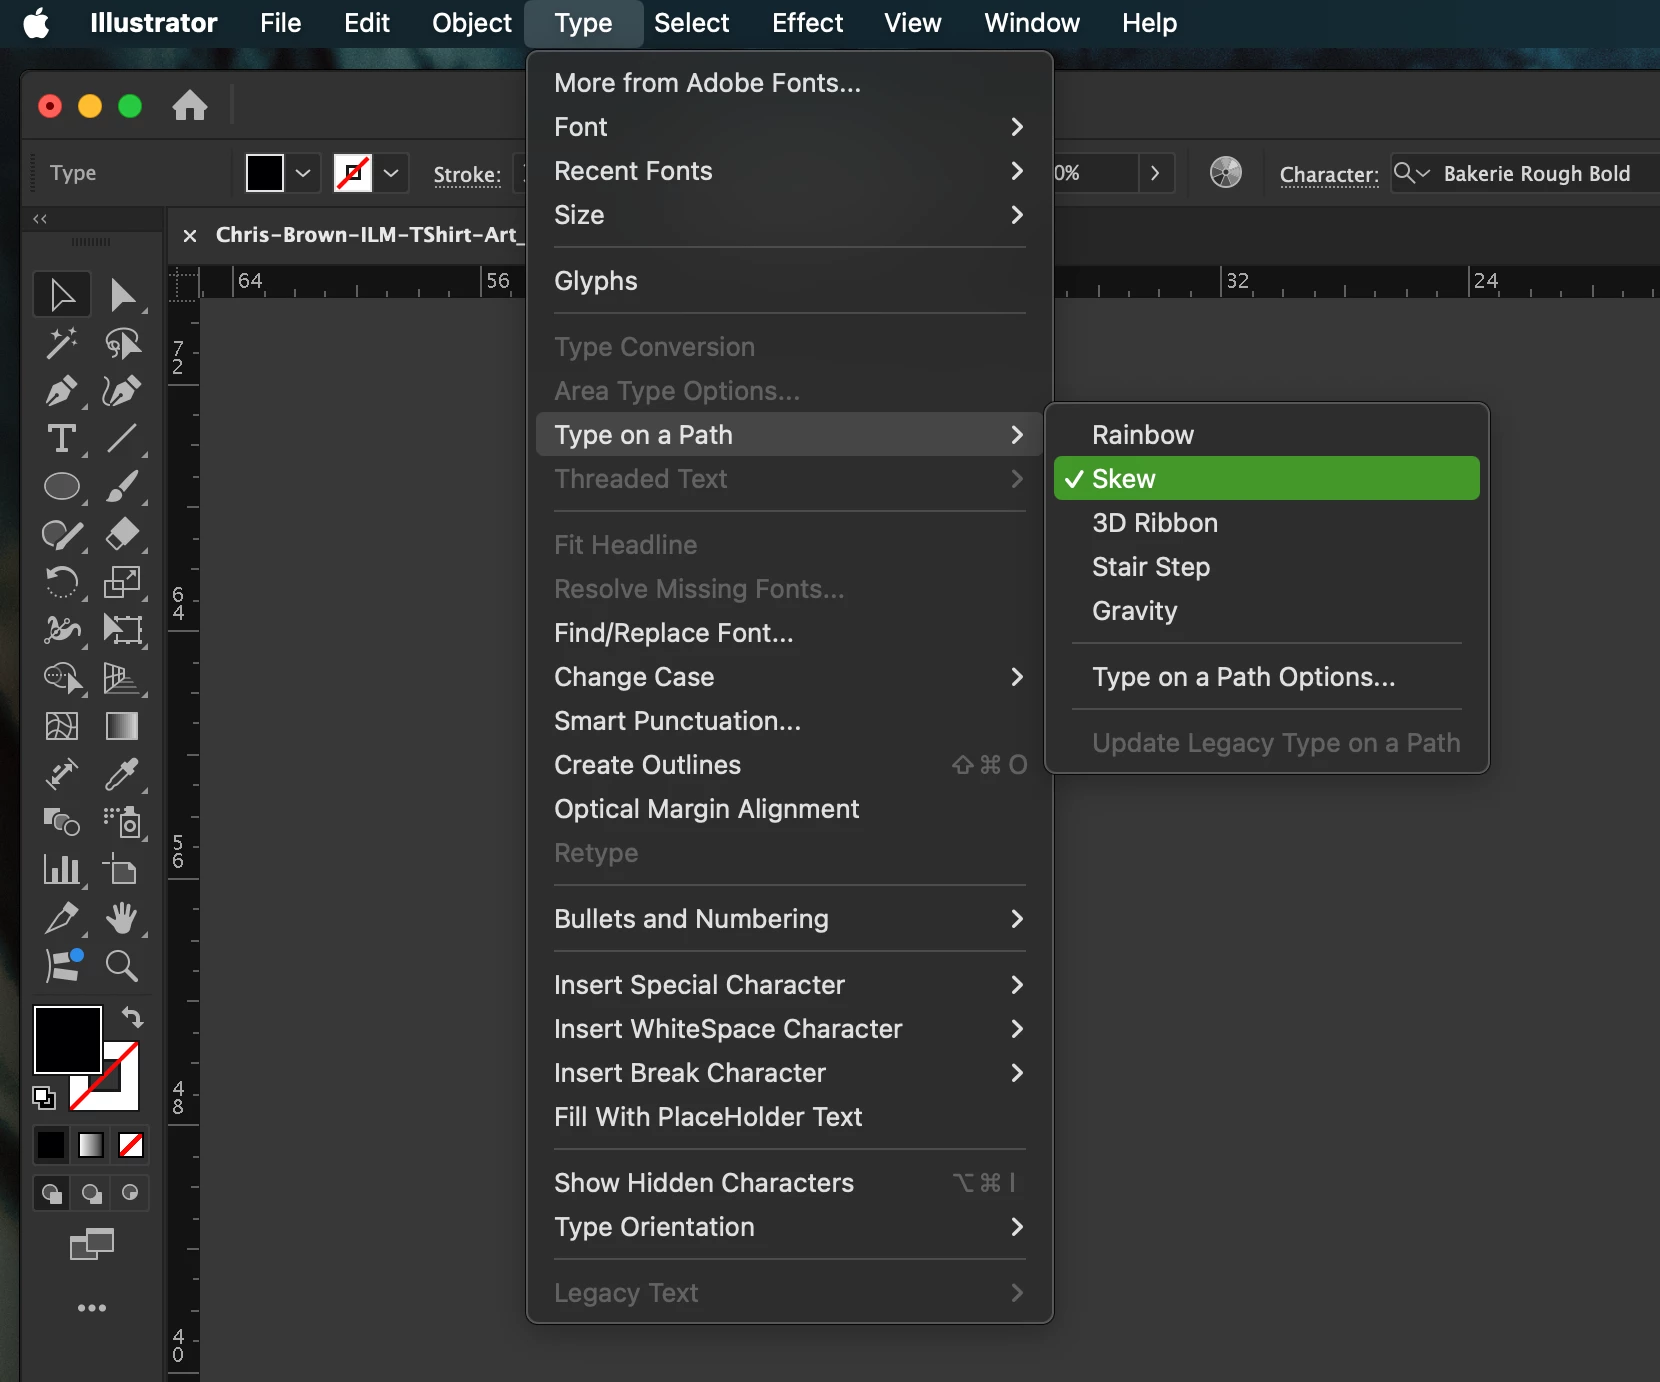The image size is (1660, 1382).
Task: Select the Curvature tool
Action: (x=122, y=391)
